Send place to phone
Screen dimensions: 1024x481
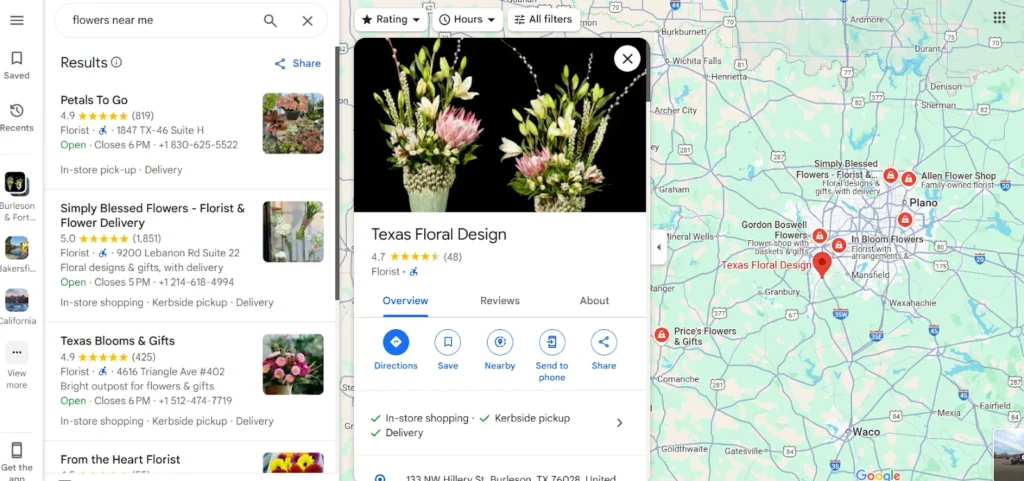(x=551, y=343)
